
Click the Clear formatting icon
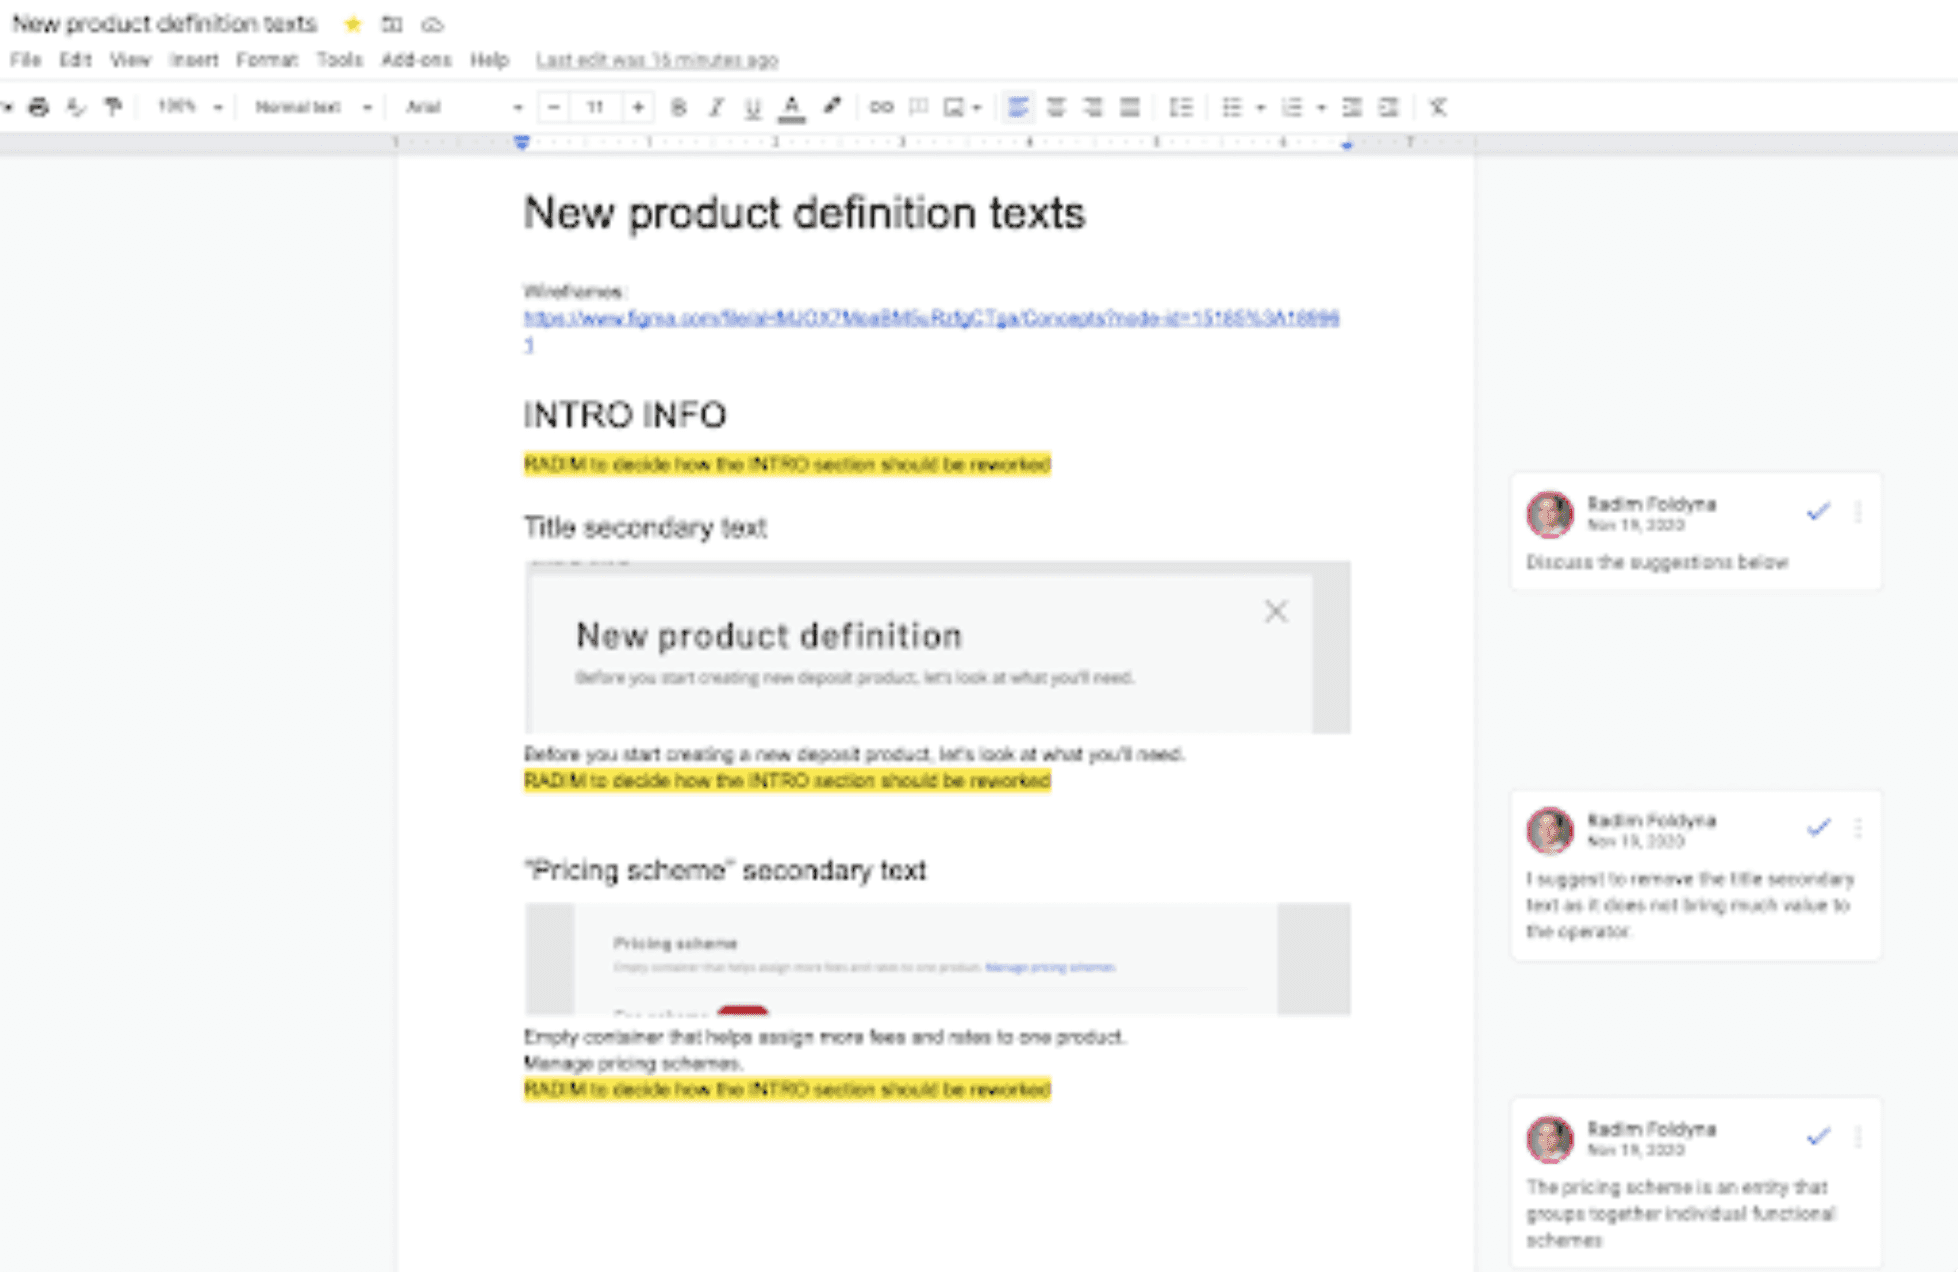[1438, 107]
